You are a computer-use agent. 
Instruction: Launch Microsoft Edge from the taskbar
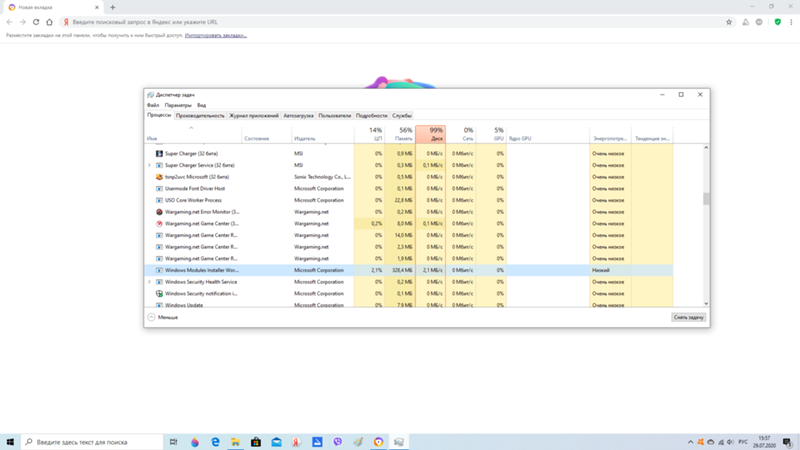[215, 442]
